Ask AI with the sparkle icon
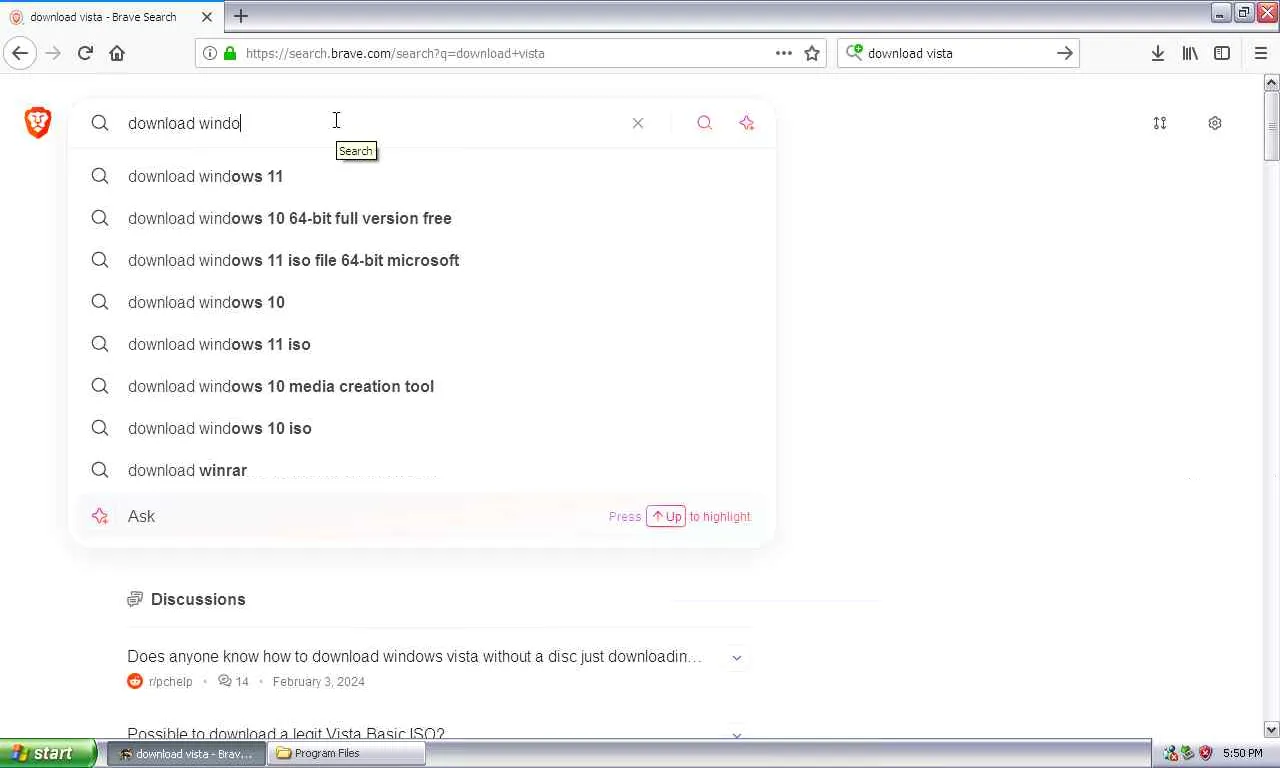This screenshot has width=1280, height=768. click(x=747, y=123)
